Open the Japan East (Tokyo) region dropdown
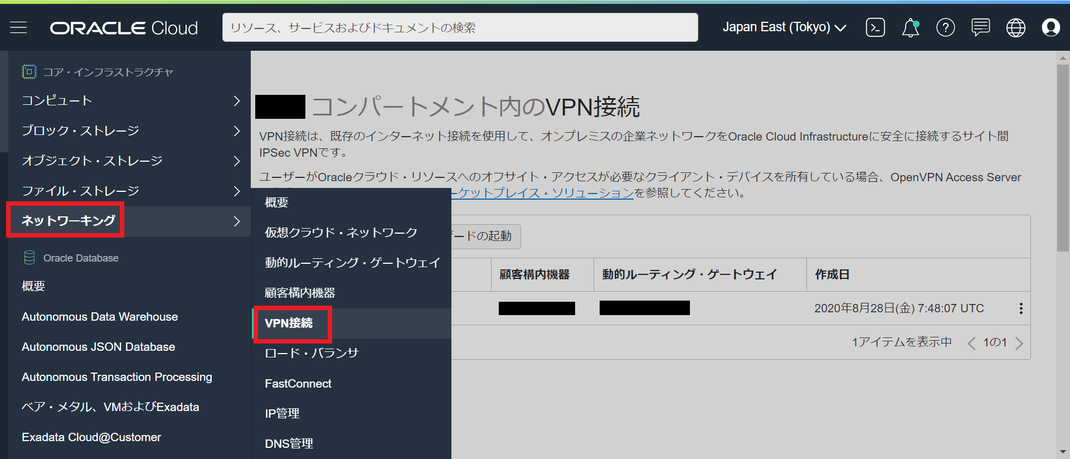Viewport: 1070px width, 459px height. click(x=785, y=28)
